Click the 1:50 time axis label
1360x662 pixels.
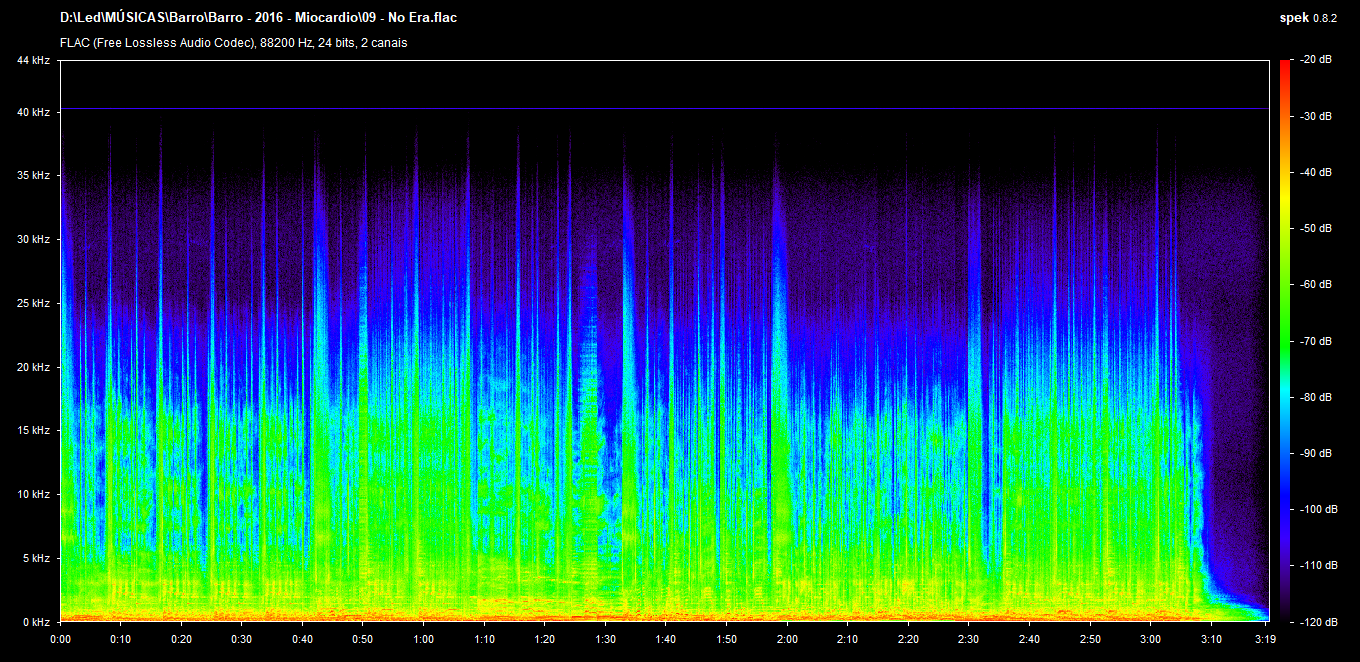pos(726,639)
